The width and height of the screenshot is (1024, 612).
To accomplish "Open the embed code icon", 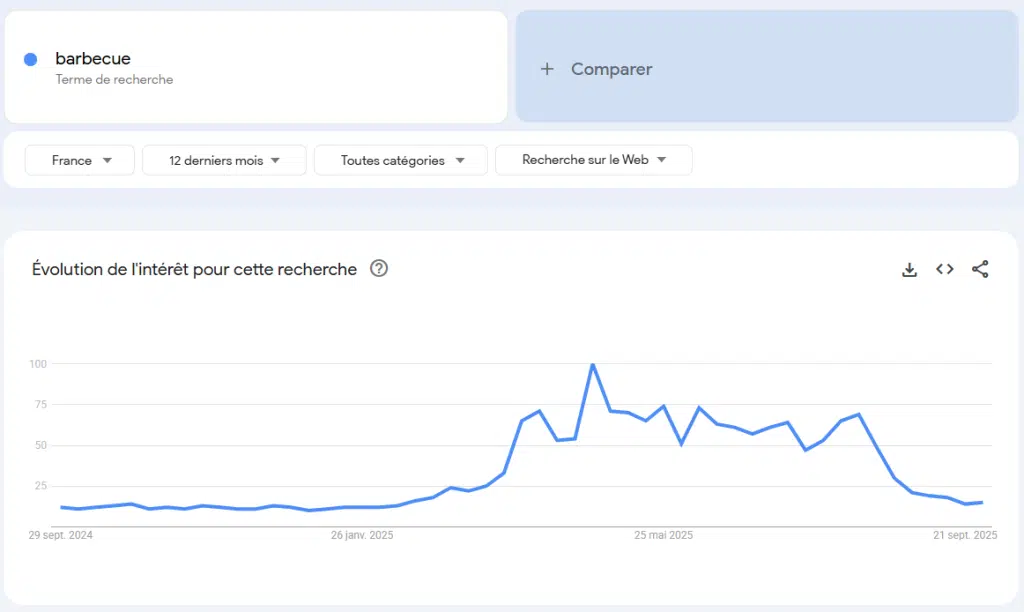I will [x=945, y=269].
